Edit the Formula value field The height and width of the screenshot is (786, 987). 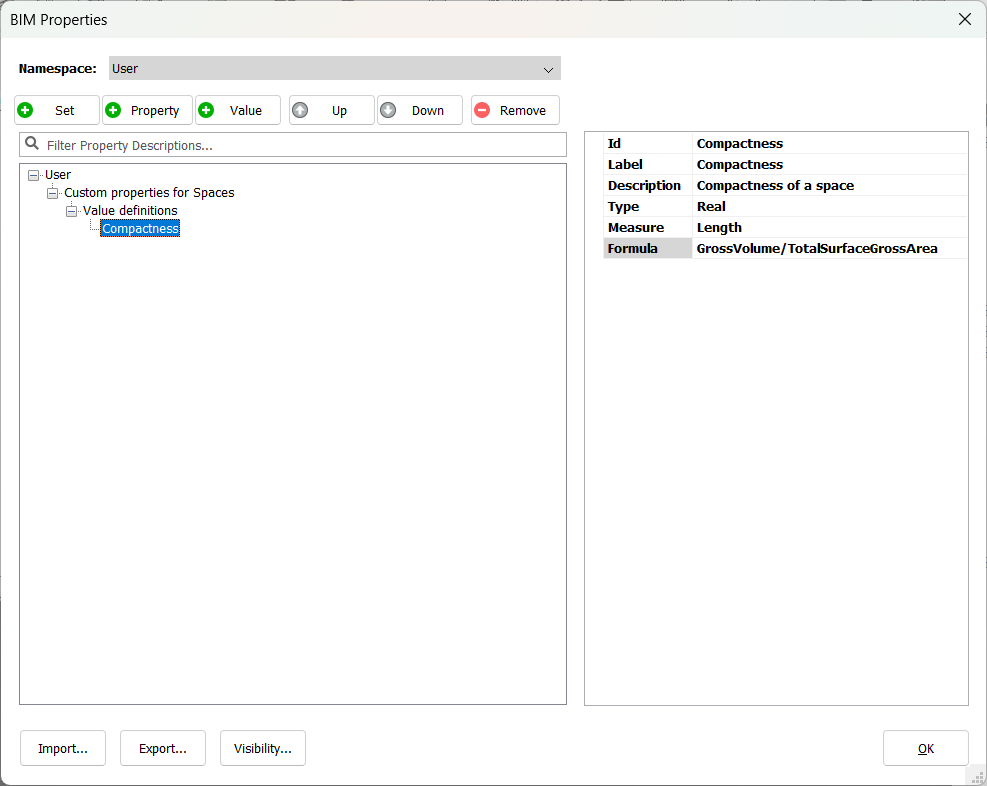[x=828, y=248]
